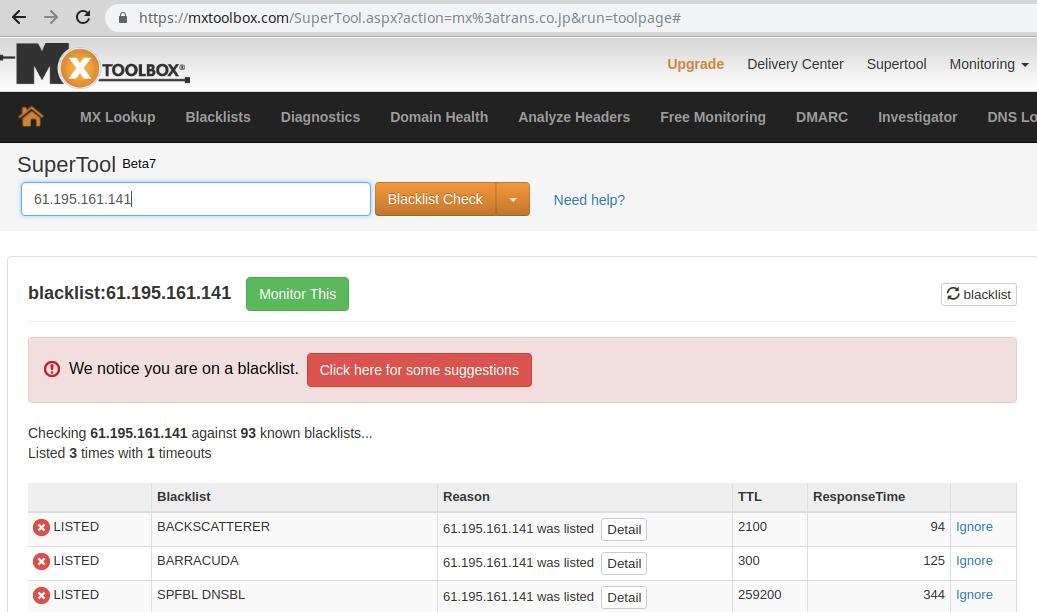
Task: Open Analyze Headers
Action: pyautogui.click(x=574, y=117)
